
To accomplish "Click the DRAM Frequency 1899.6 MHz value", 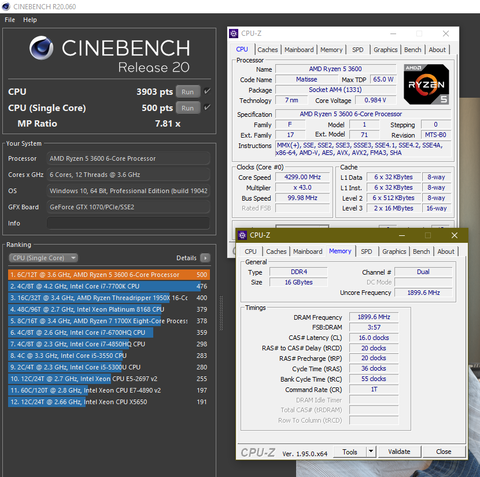I will pyautogui.click(x=374, y=317).
